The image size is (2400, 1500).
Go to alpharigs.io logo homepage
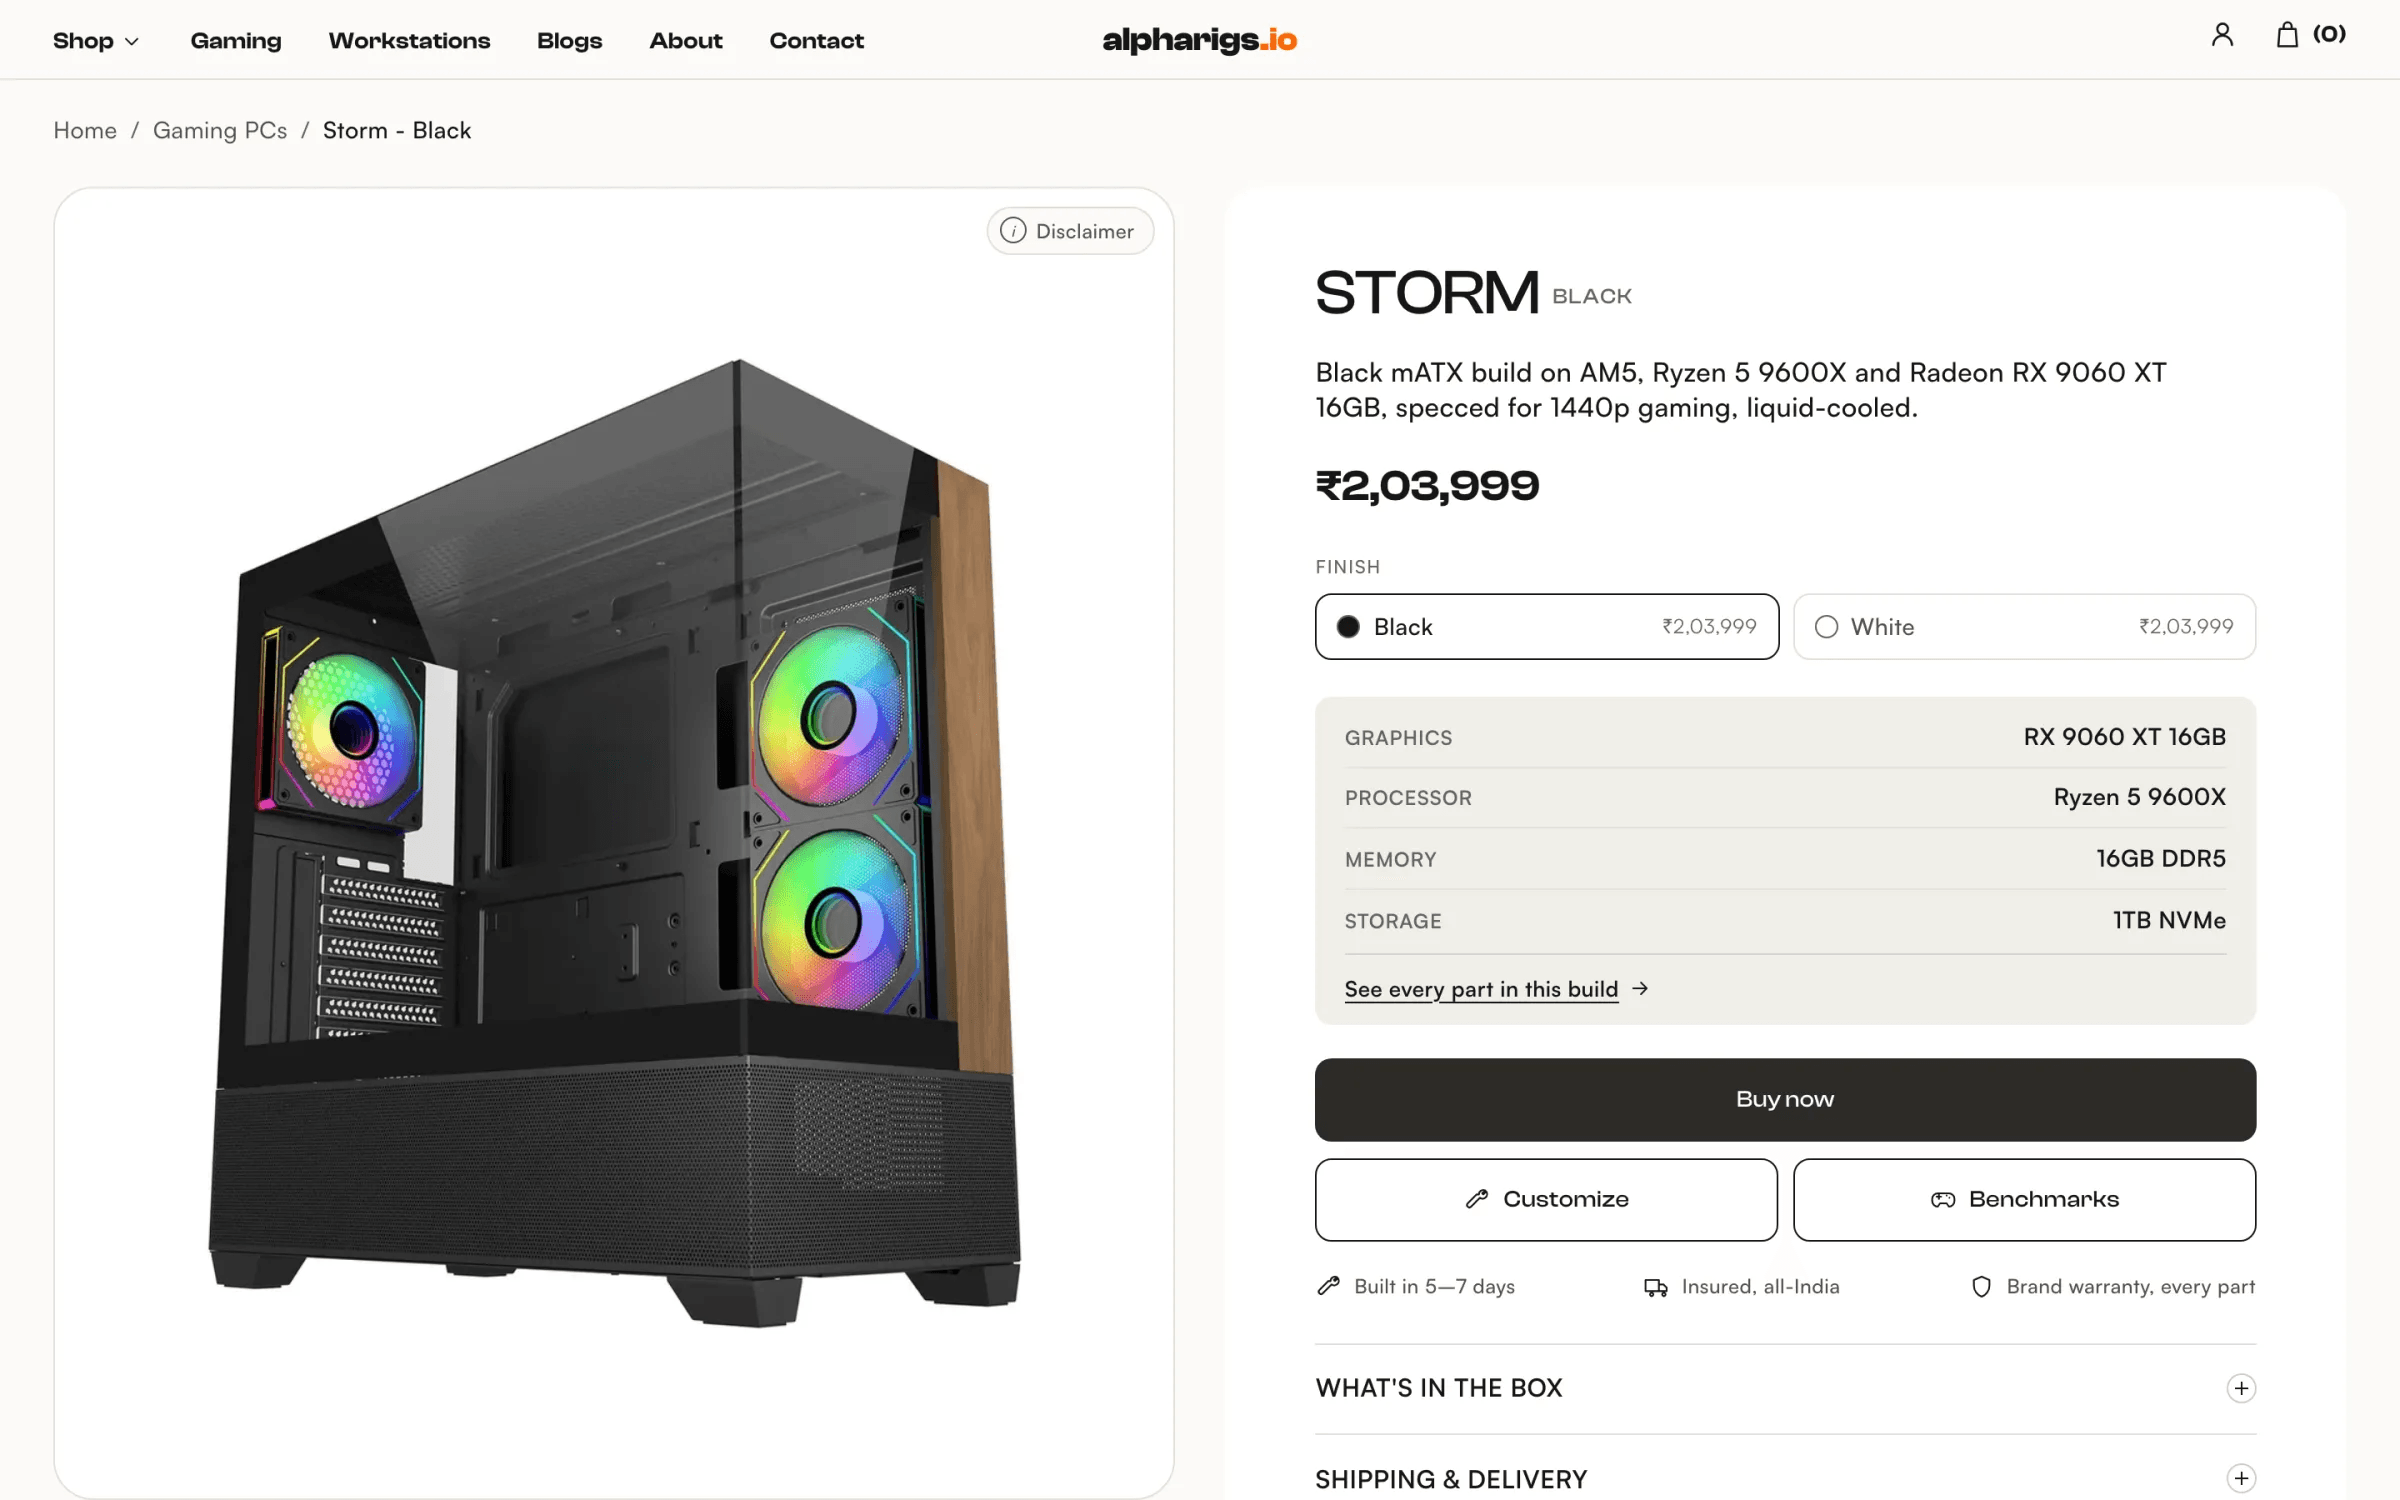click(1199, 39)
